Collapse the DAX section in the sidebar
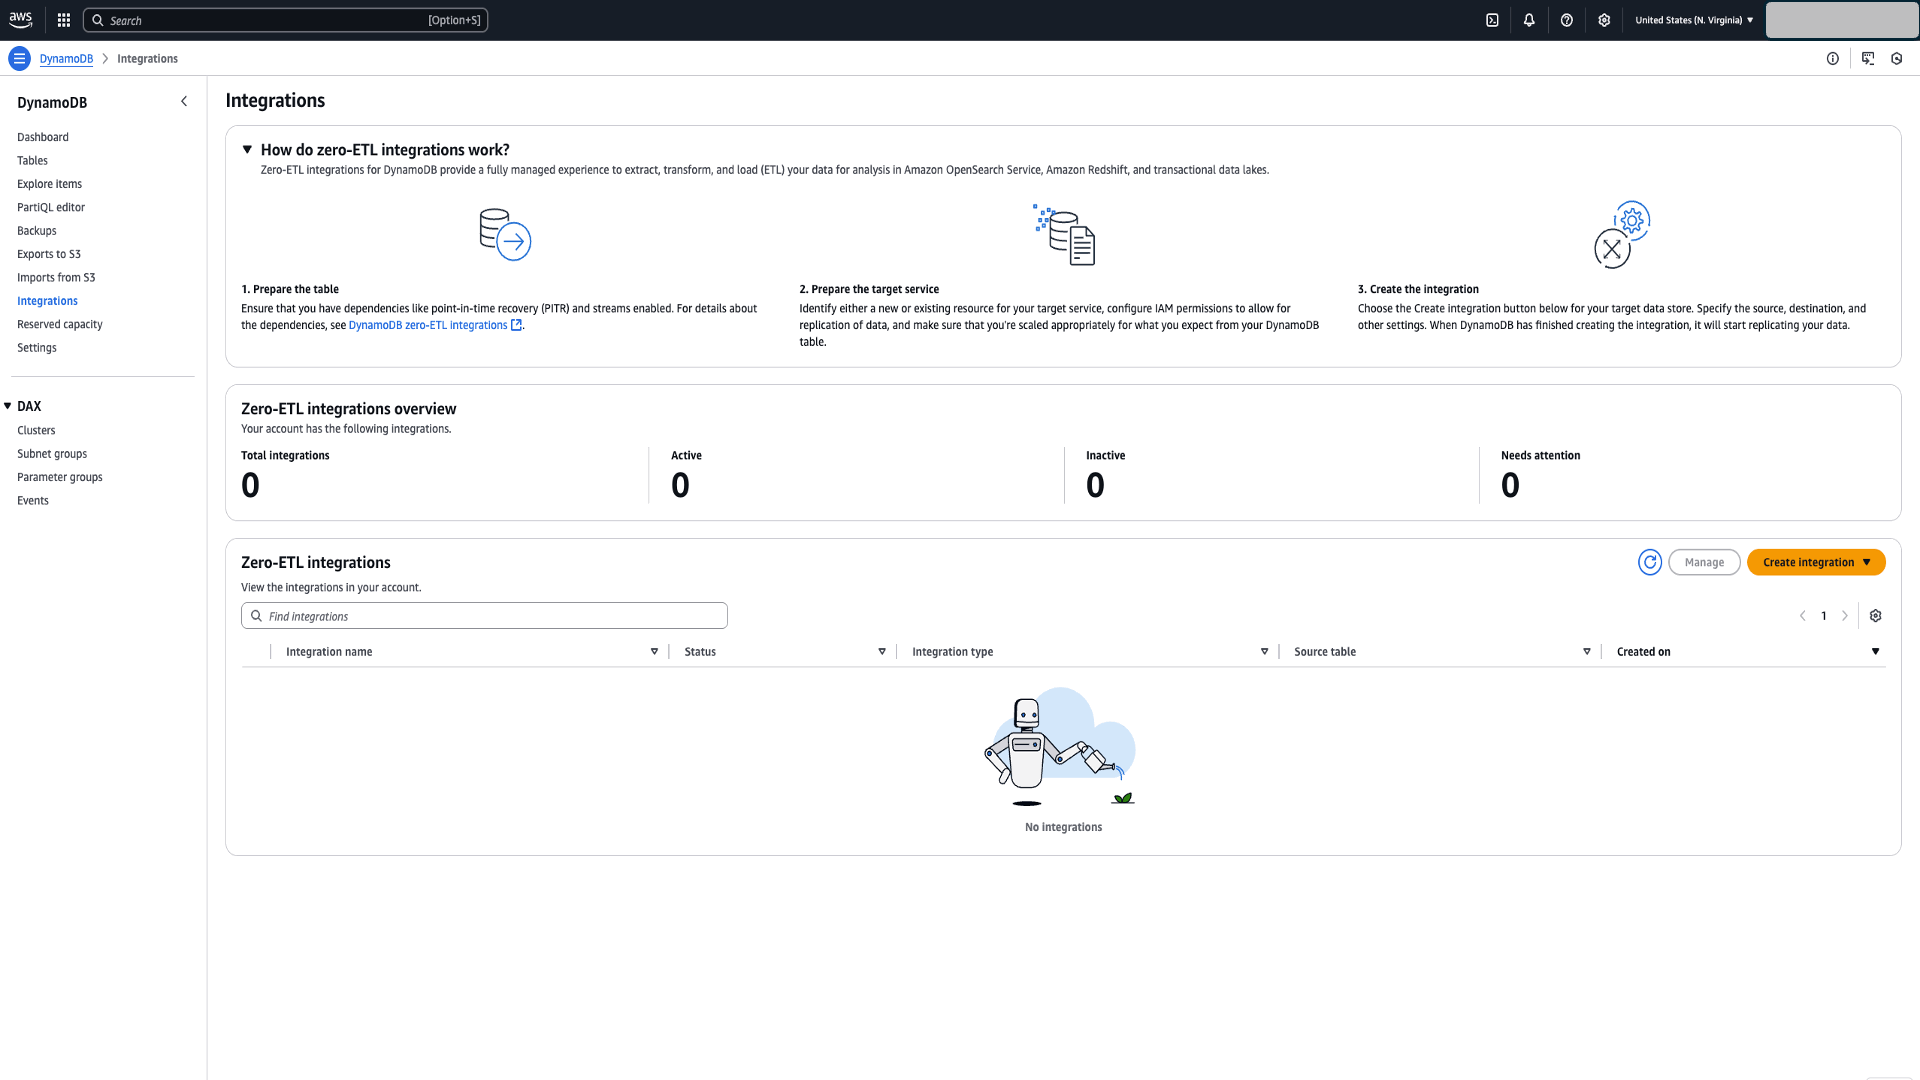The height and width of the screenshot is (1080, 1920). click(x=9, y=406)
